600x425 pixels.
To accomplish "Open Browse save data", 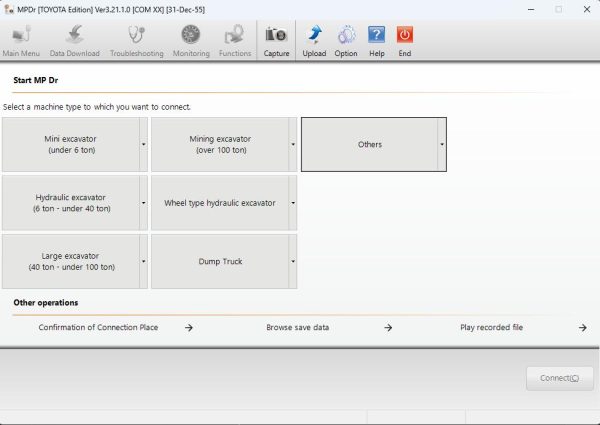I will coord(298,327).
